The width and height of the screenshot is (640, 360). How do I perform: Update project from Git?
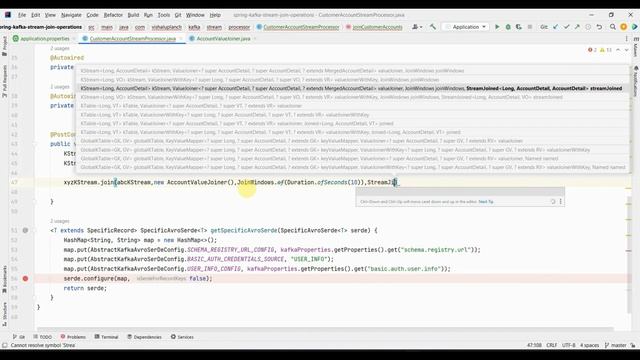(x=556, y=27)
